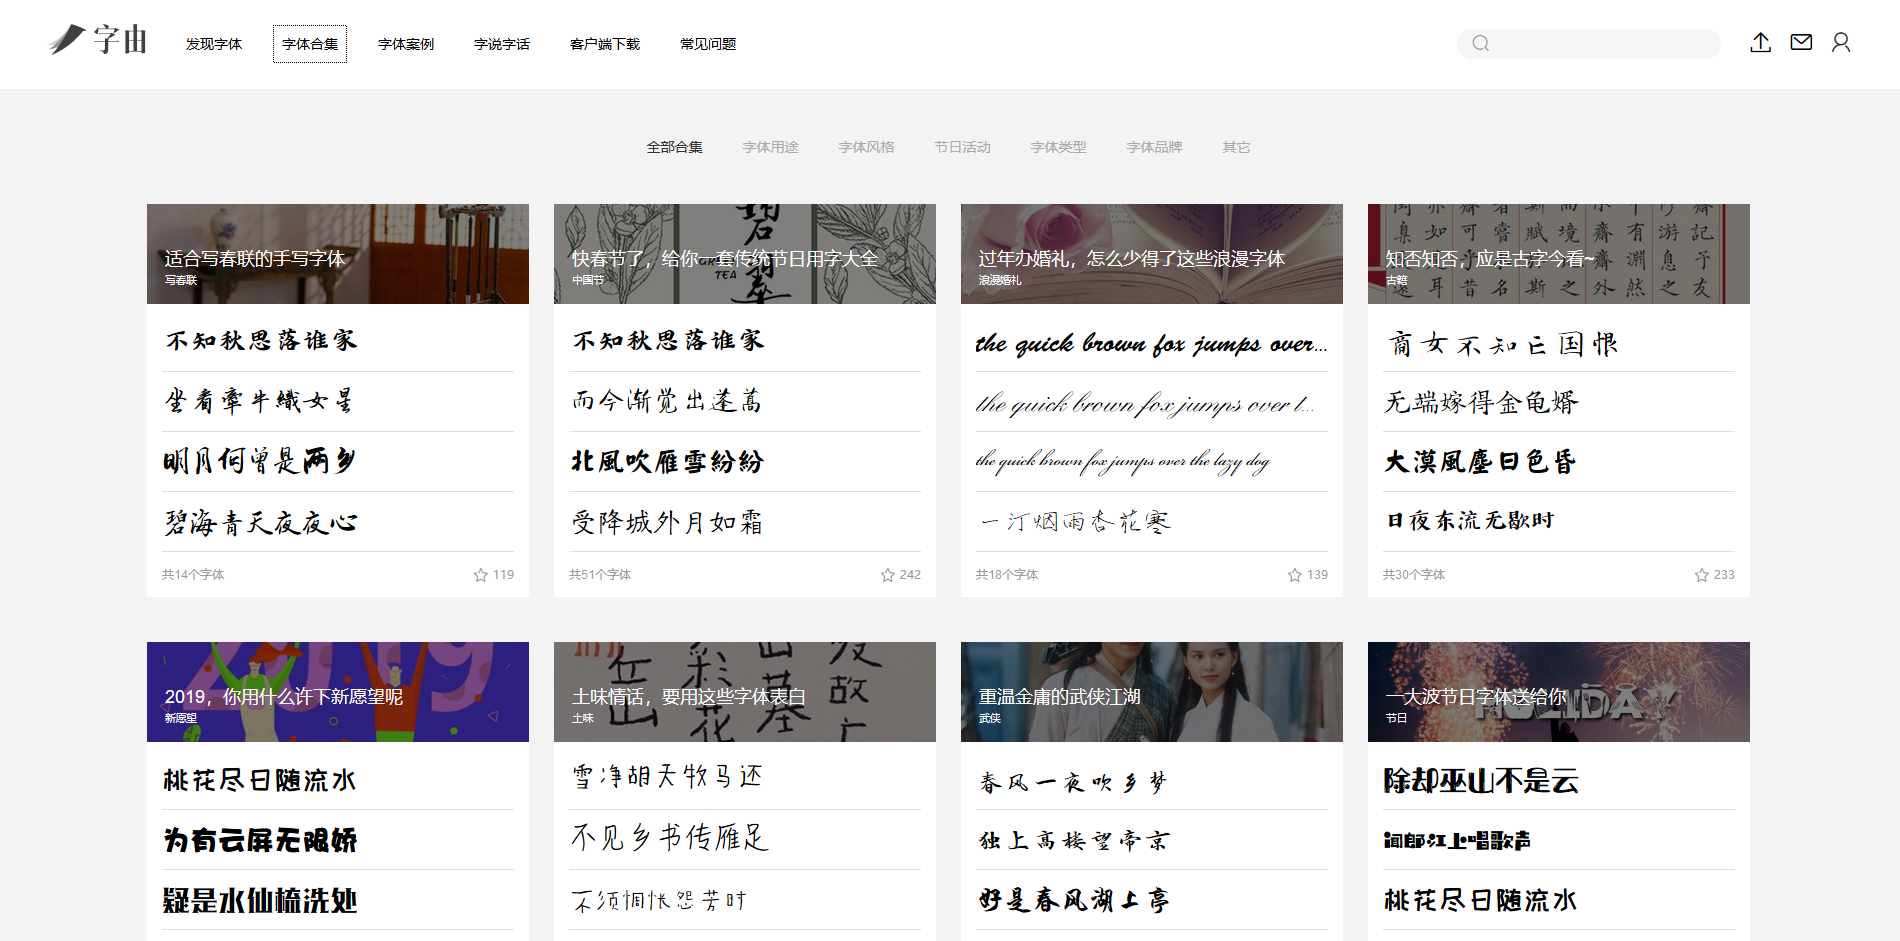Open 一大波节日字体送给你 collection banner
Viewport: 1900px width, 941px height.
pyautogui.click(x=1559, y=692)
